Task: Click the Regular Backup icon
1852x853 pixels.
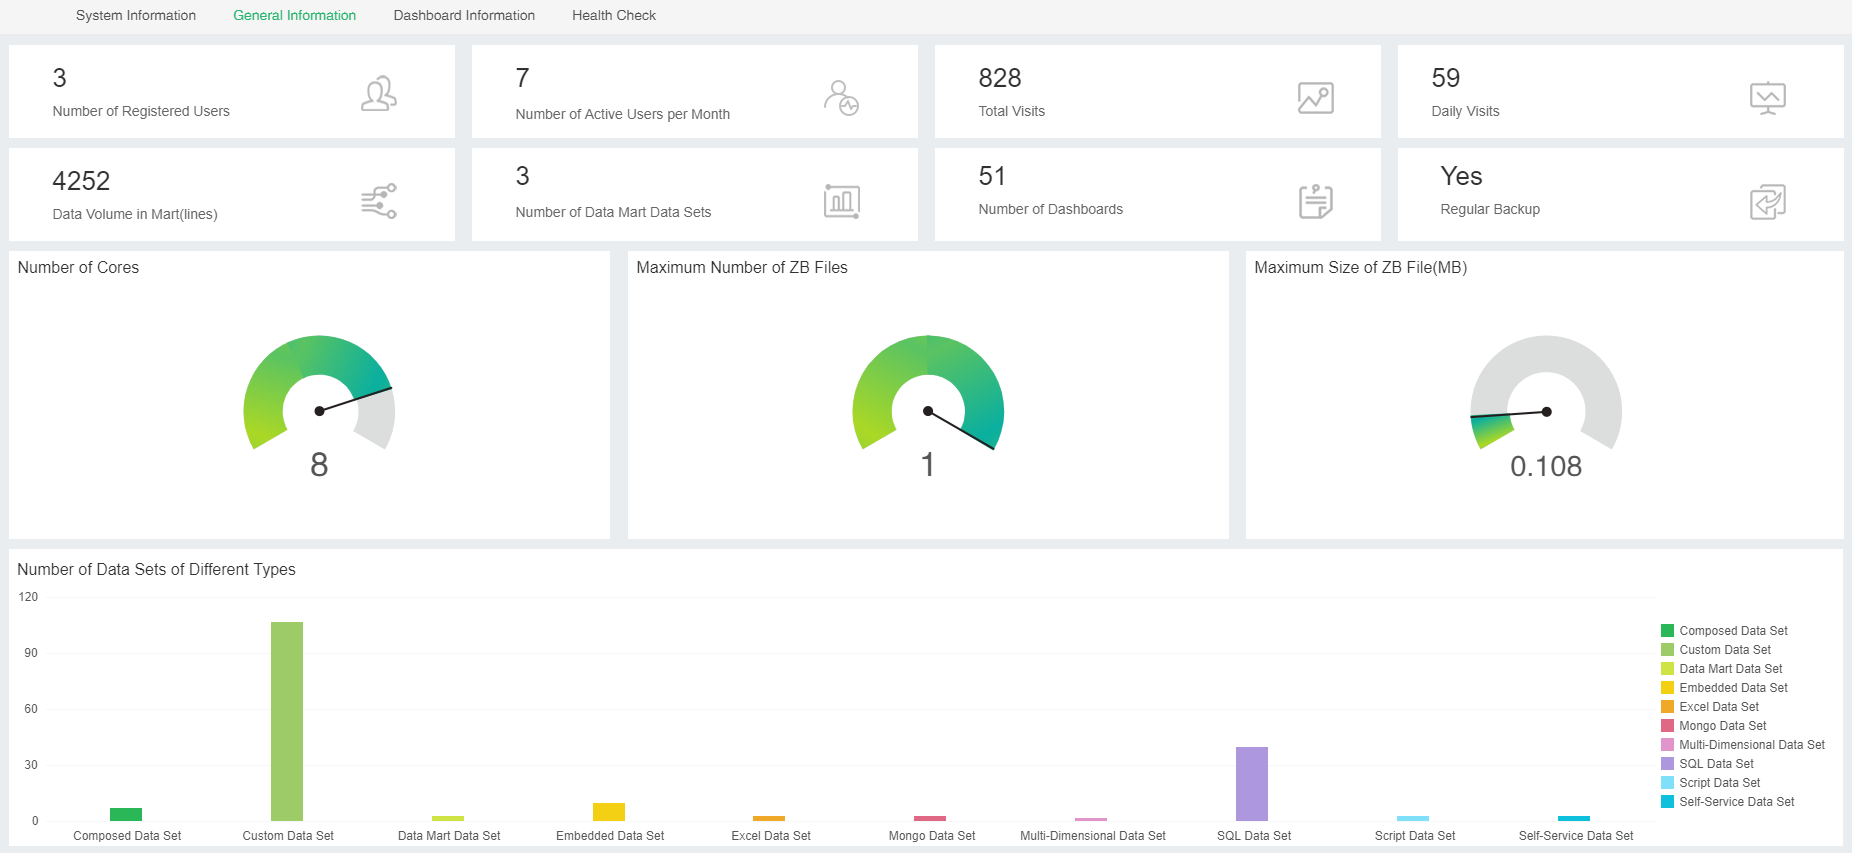Action: tap(1768, 201)
